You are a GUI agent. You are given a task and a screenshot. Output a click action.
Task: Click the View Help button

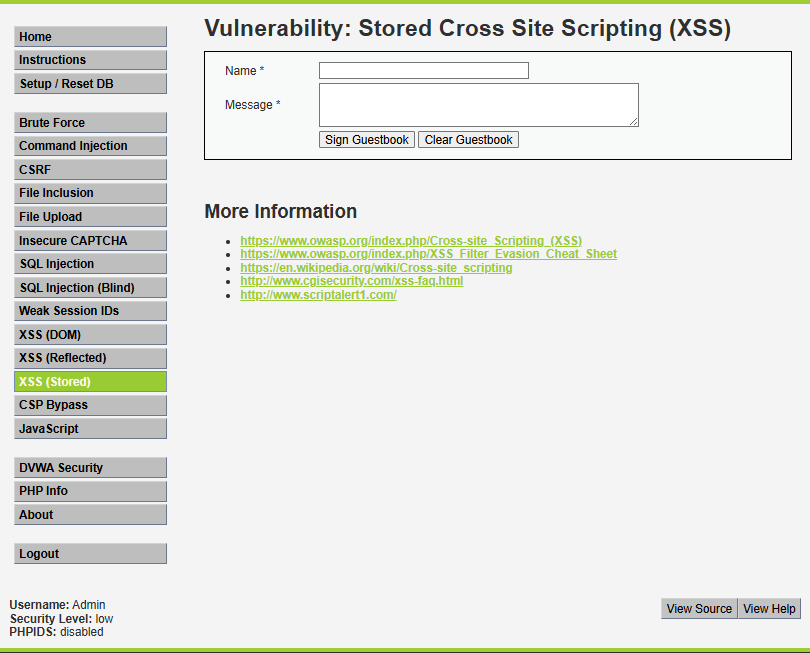click(769, 609)
